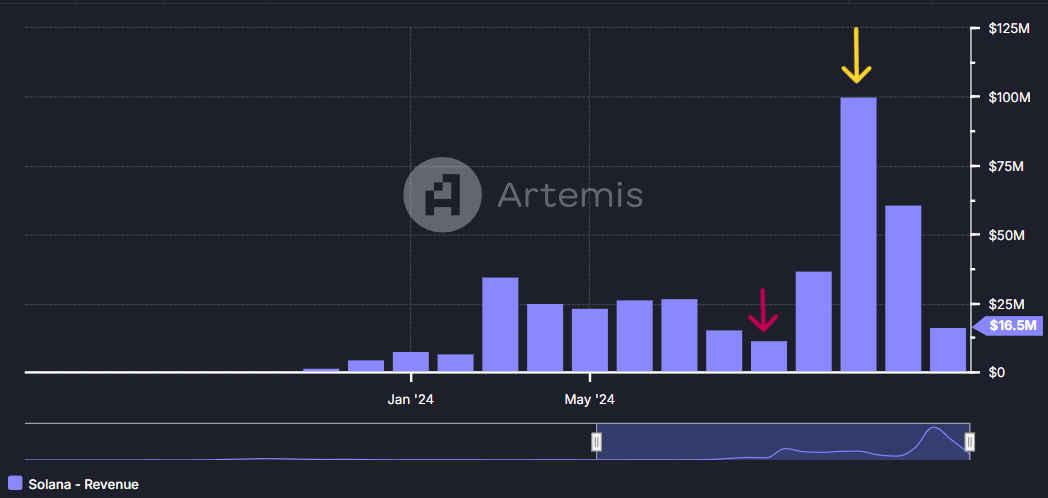Click the $125M y-axis label
1048x498 pixels.
[1007, 28]
